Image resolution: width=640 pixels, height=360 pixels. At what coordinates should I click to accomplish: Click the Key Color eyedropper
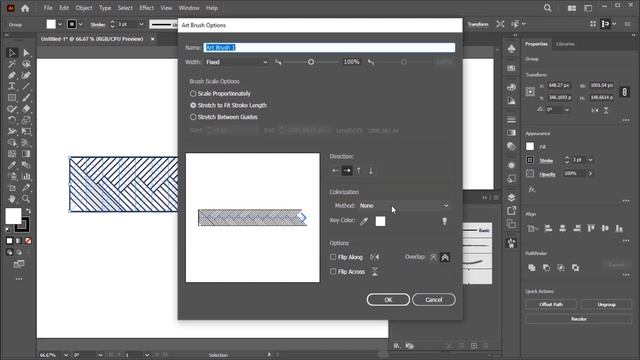pyautogui.click(x=364, y=221)
